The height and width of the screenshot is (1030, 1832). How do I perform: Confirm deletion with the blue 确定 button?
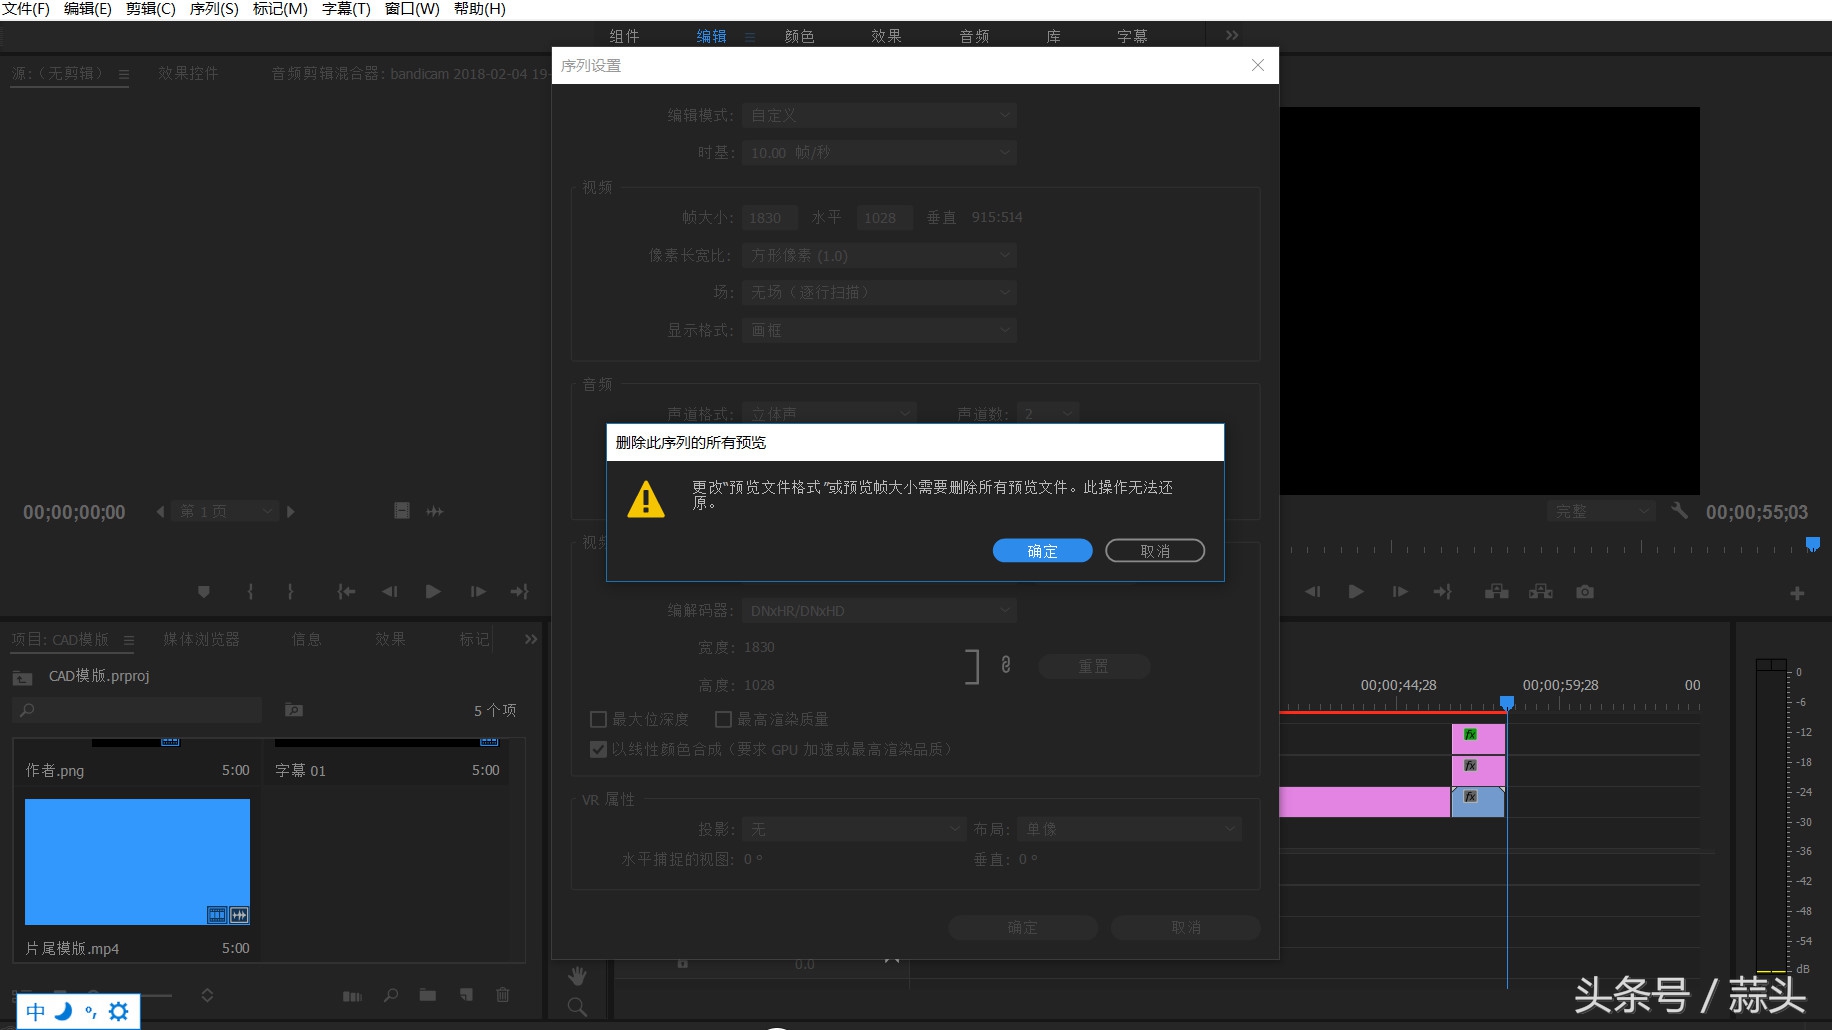[1042, 551]
